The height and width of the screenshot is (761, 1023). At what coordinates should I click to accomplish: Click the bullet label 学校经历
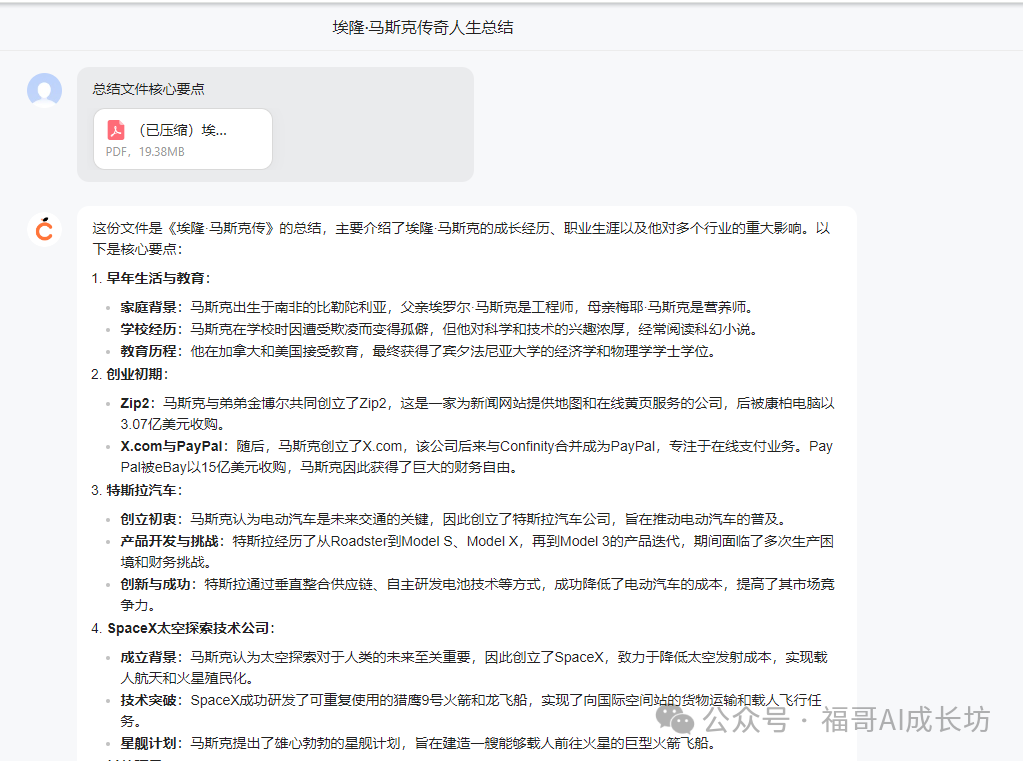(149, 329)
